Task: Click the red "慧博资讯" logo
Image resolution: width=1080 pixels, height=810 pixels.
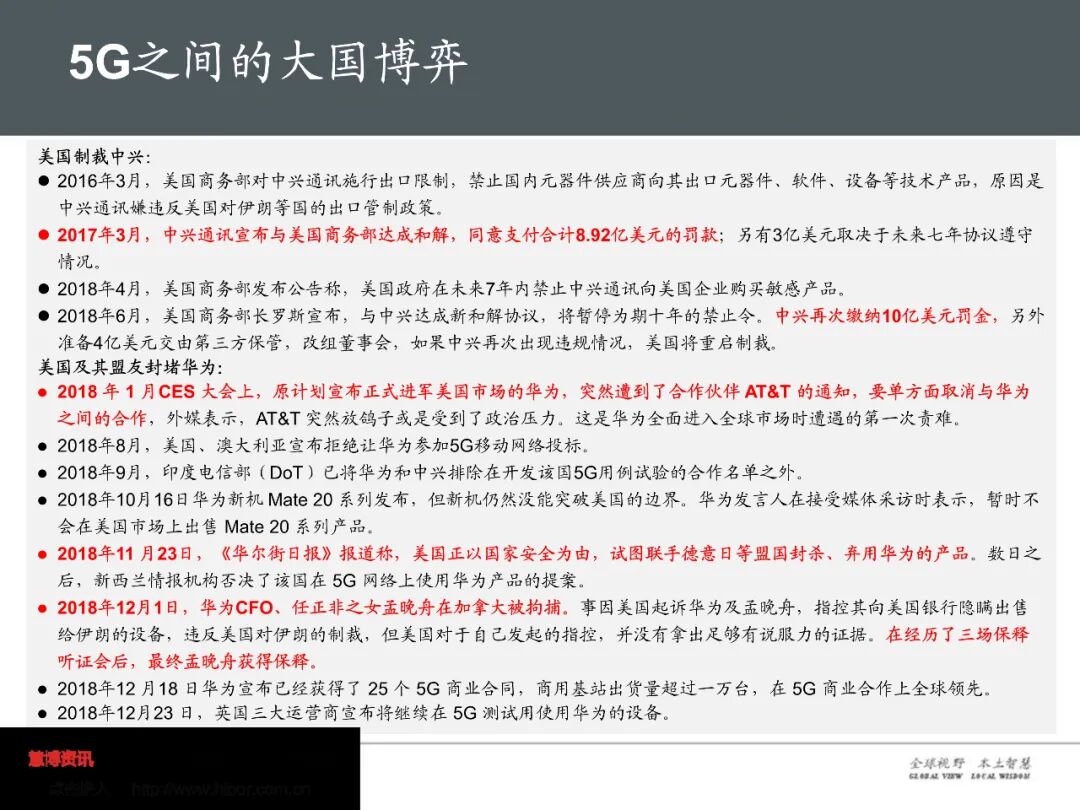Action: (x=61, y=759)
